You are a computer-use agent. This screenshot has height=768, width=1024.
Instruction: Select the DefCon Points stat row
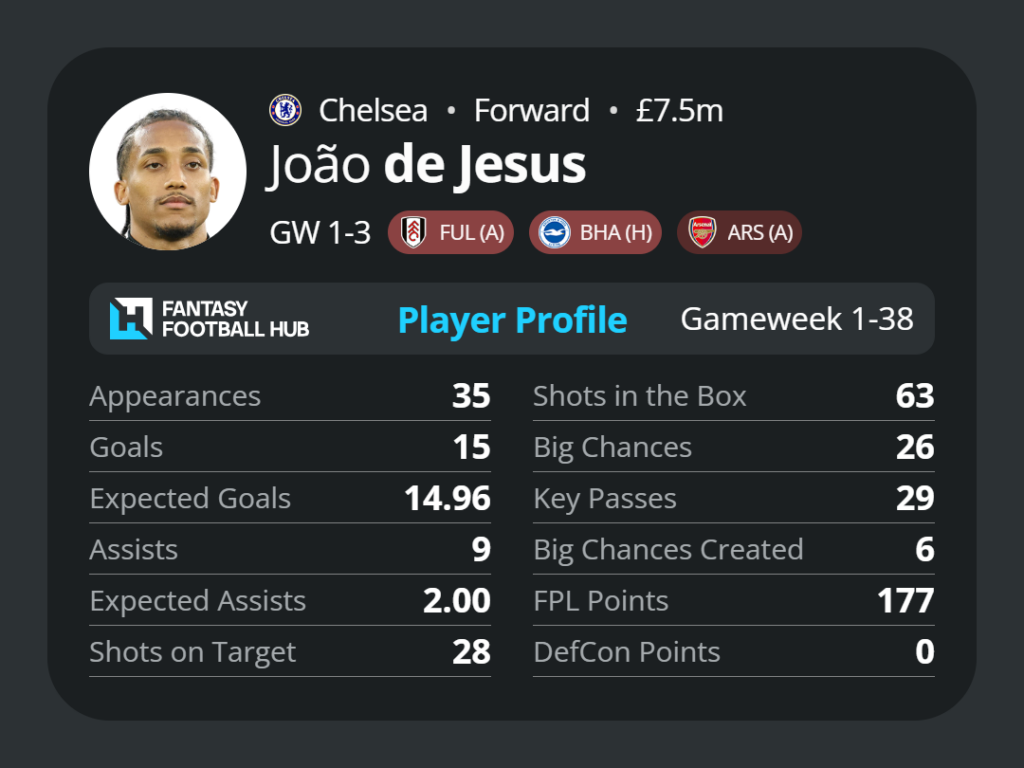pos(733,652)
